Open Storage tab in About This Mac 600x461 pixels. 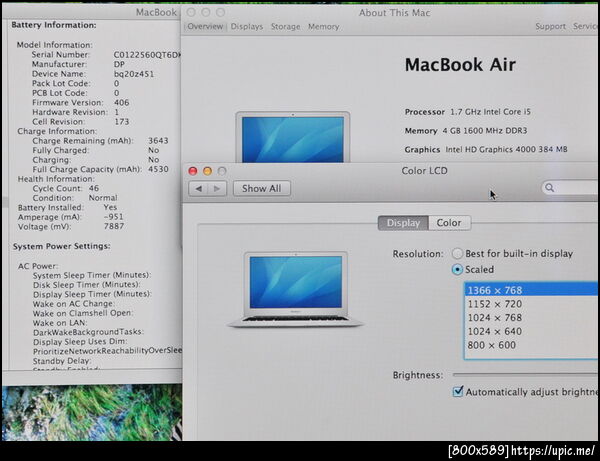[x=285, y=27]
